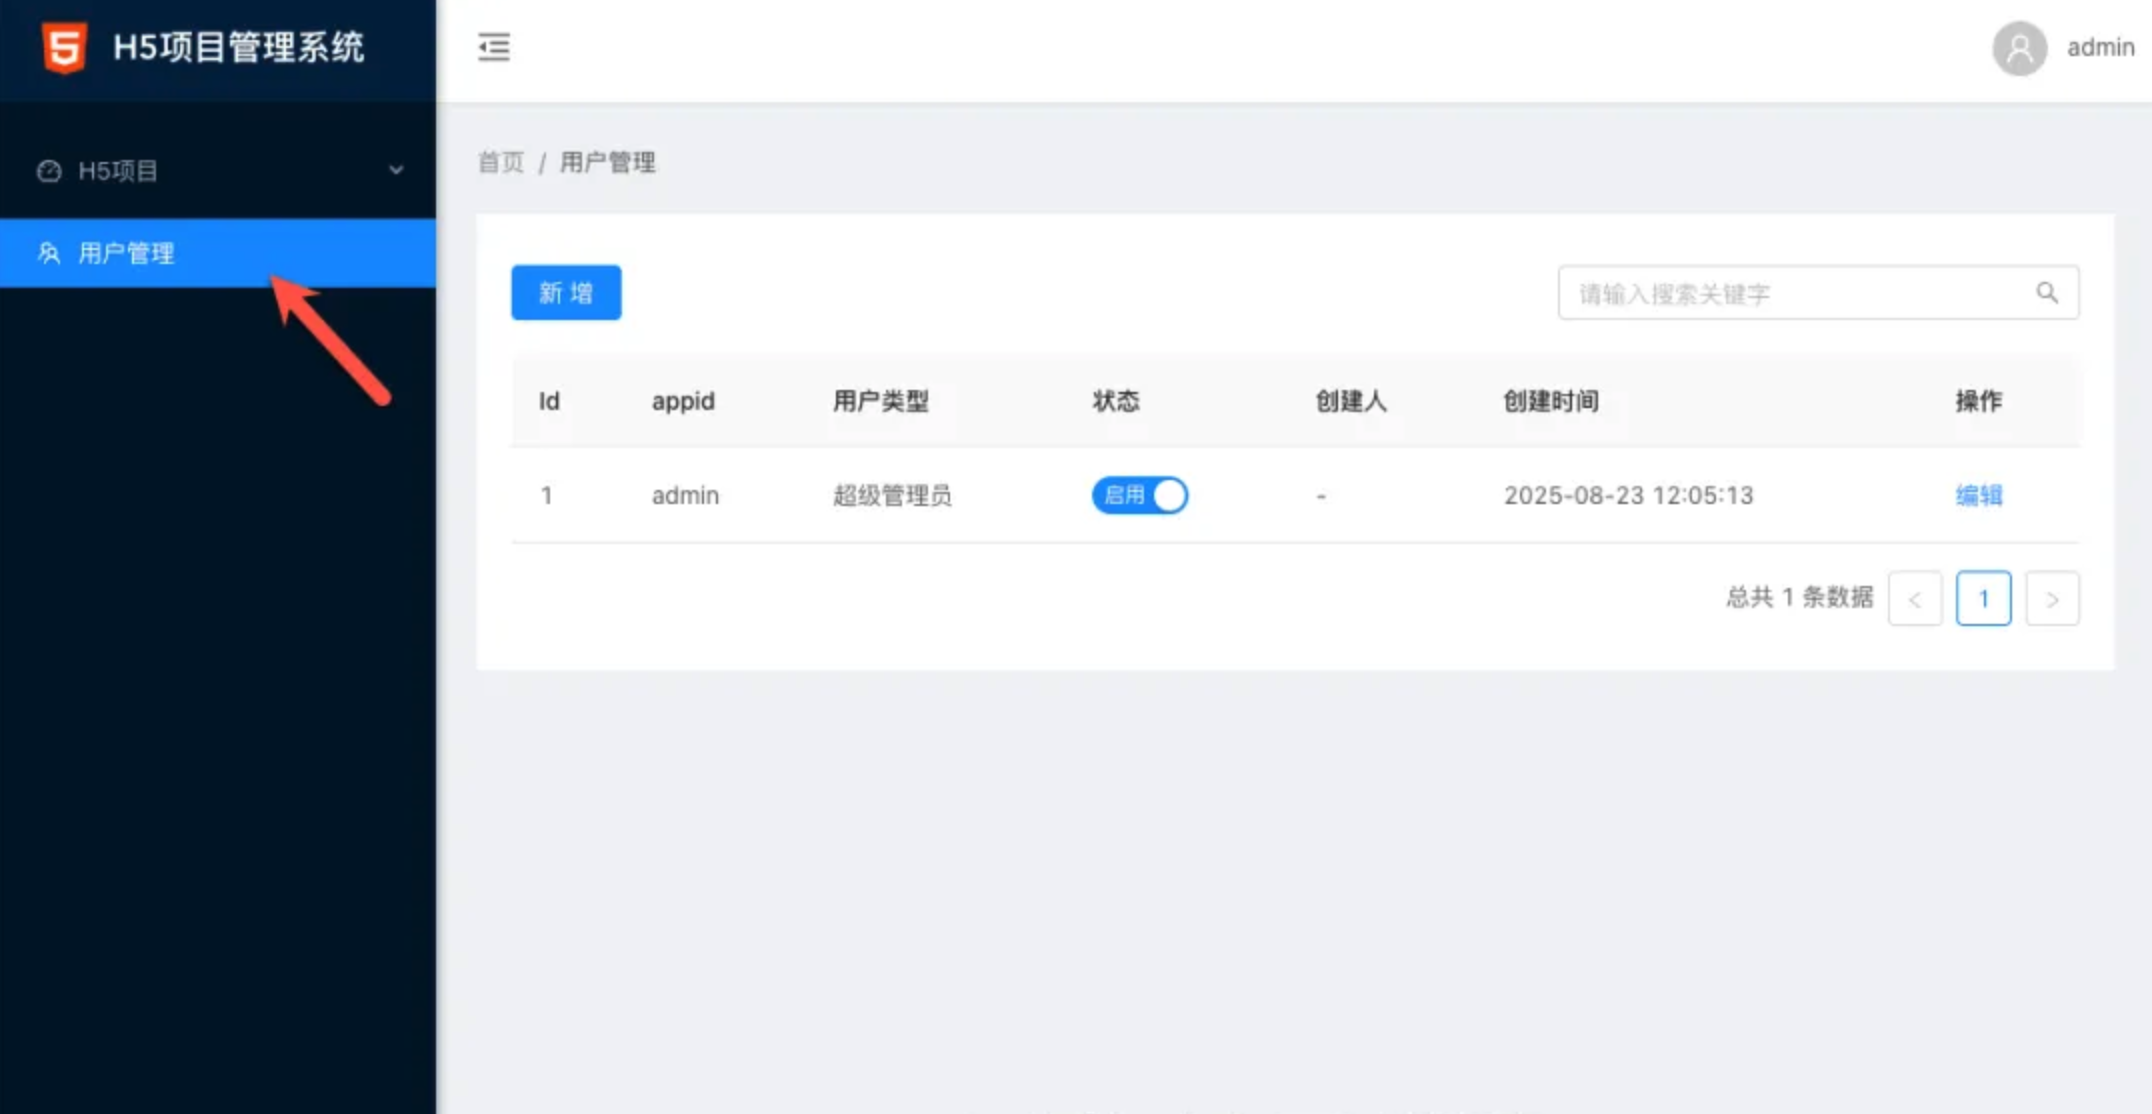Image resolution: width=2152 pixels, height=1114 pixels.
Task: Click the HTML5 logo icon
Action: 64,47
